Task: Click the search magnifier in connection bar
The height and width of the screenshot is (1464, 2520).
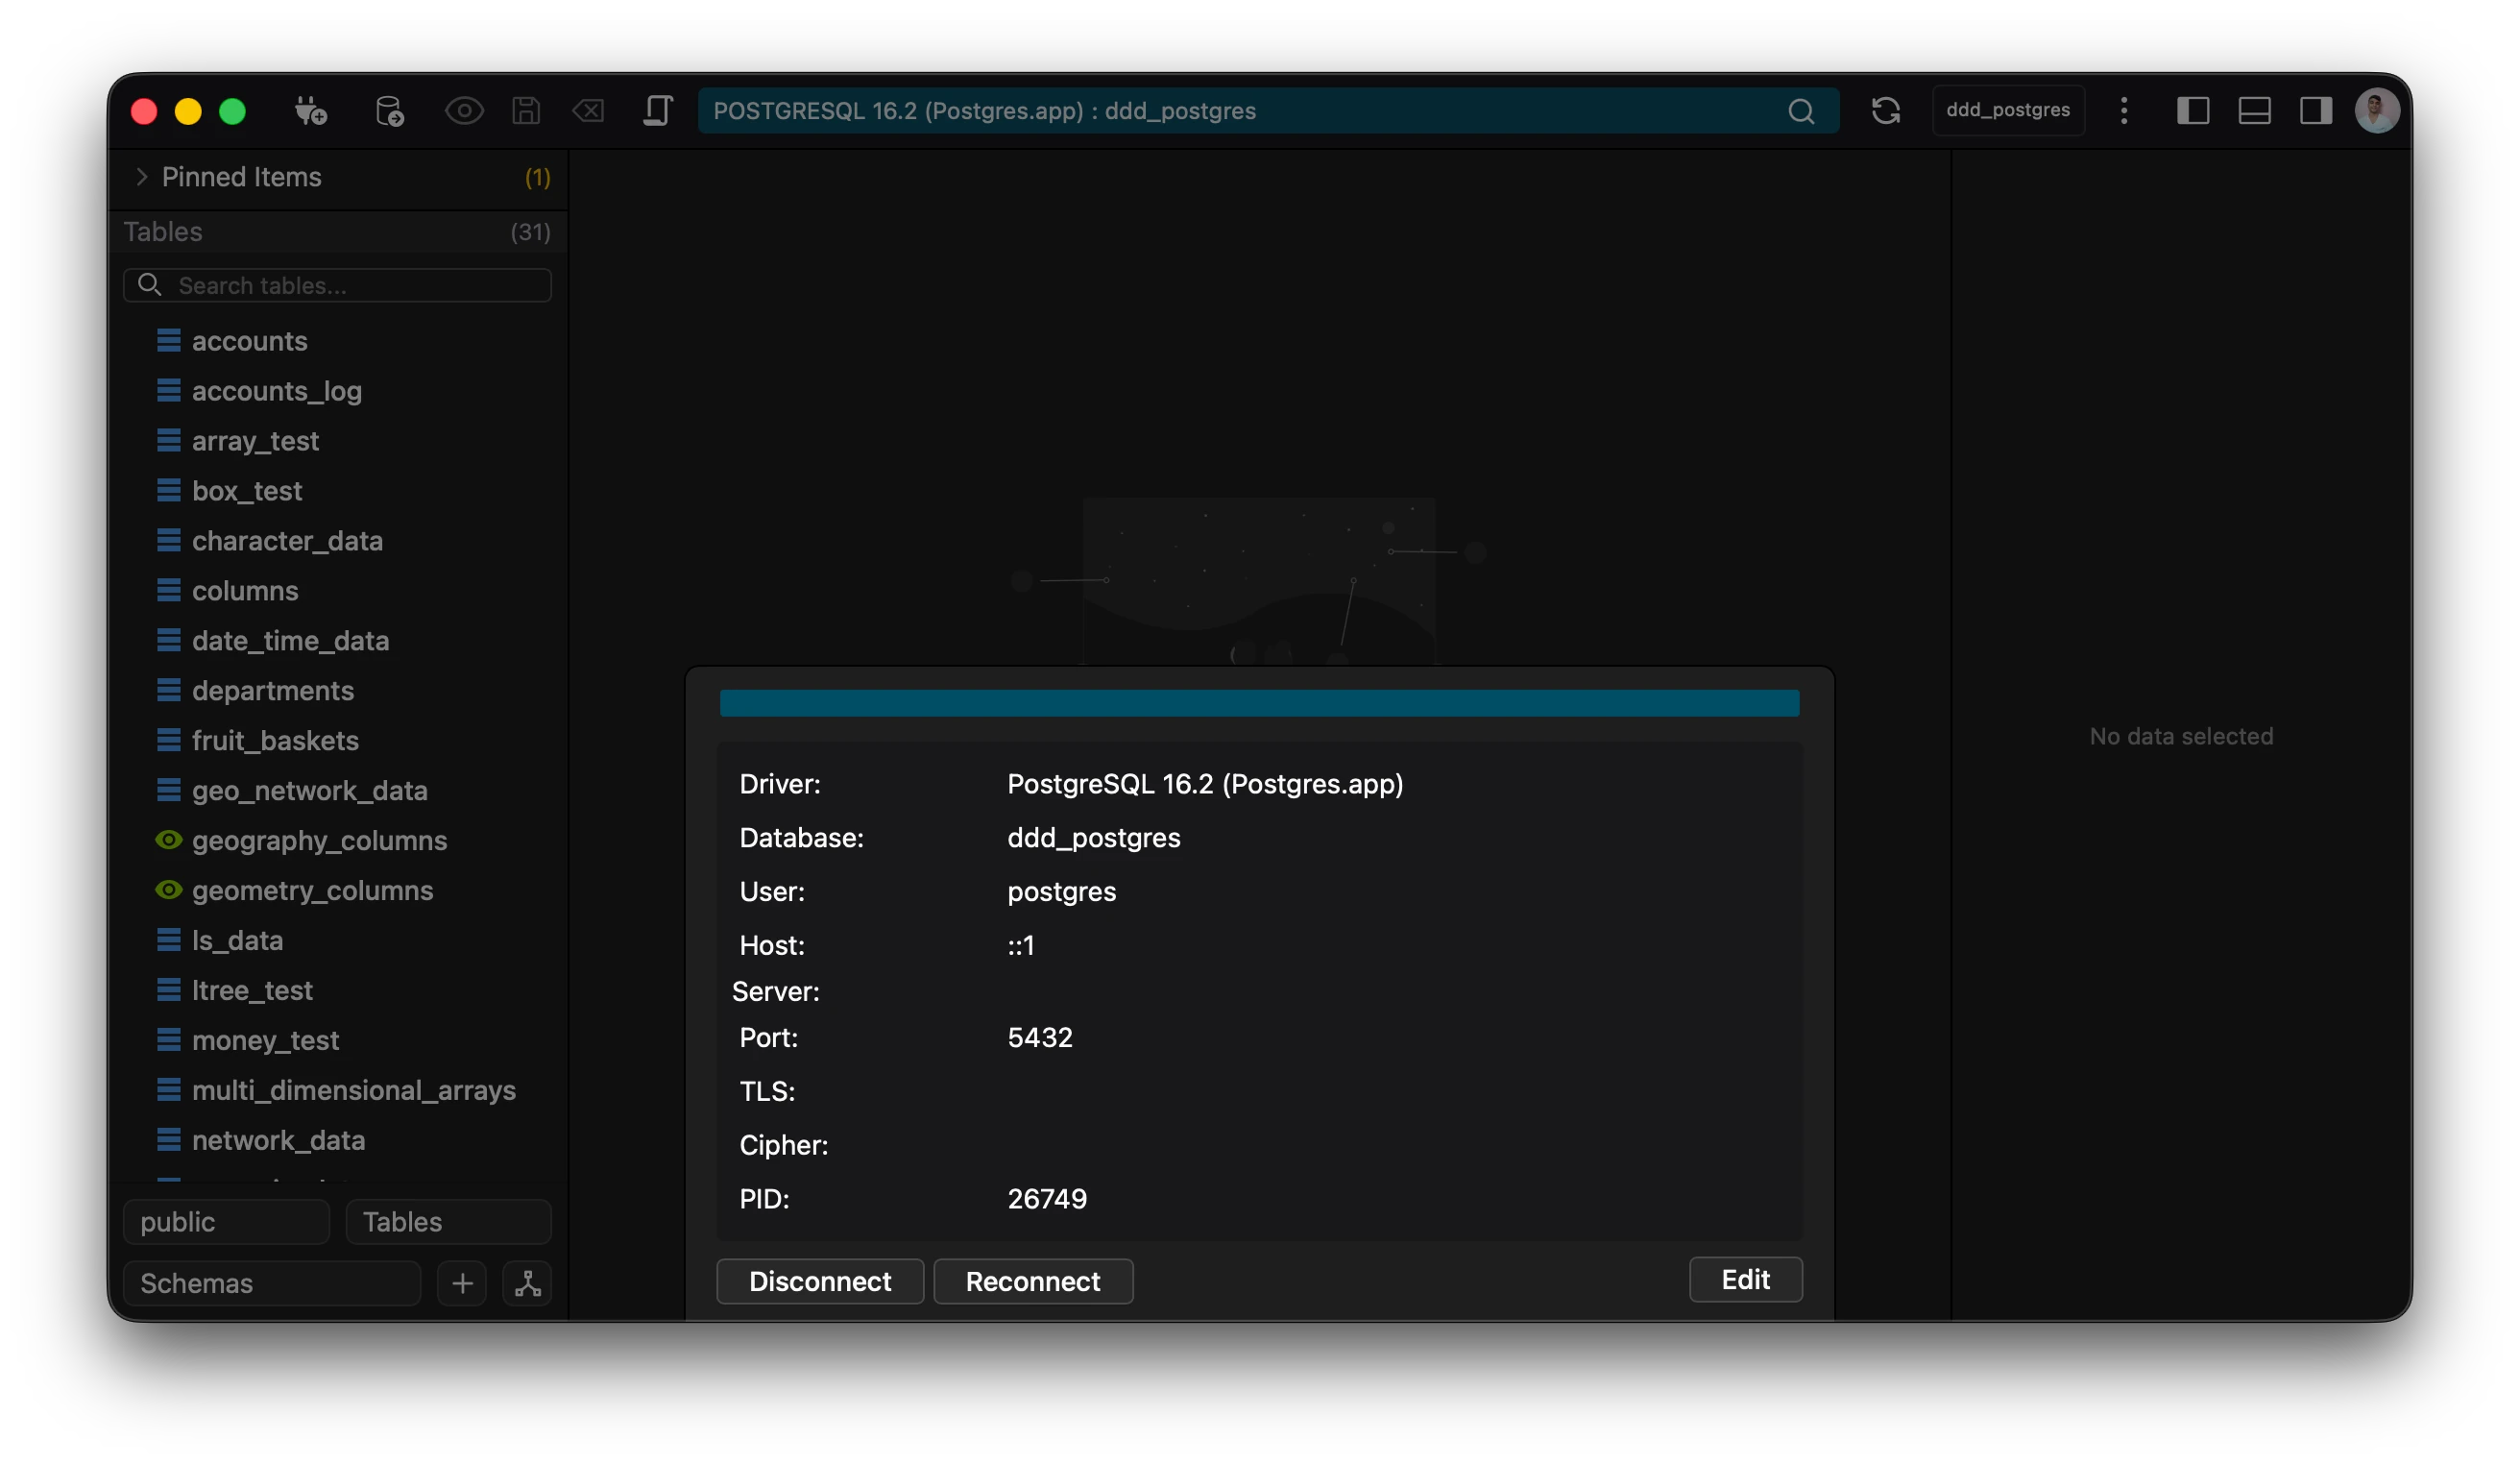Action: [1800, 111]
